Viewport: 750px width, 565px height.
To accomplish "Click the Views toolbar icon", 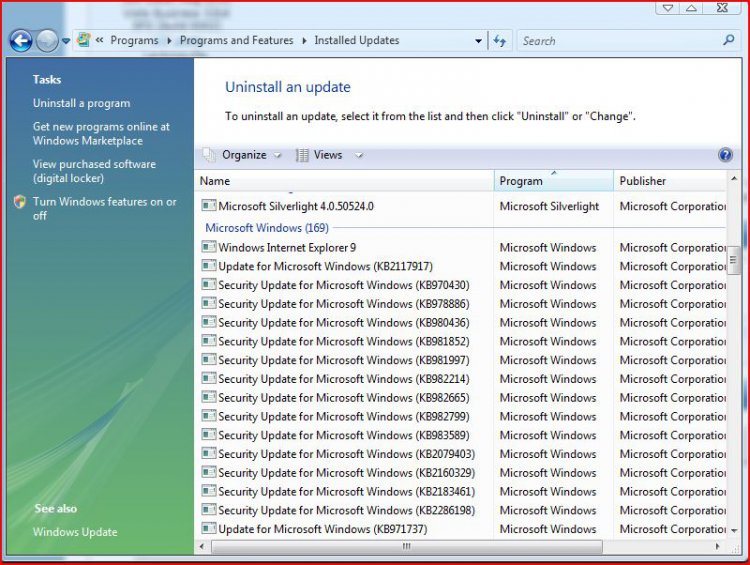I will pos(302,155).
